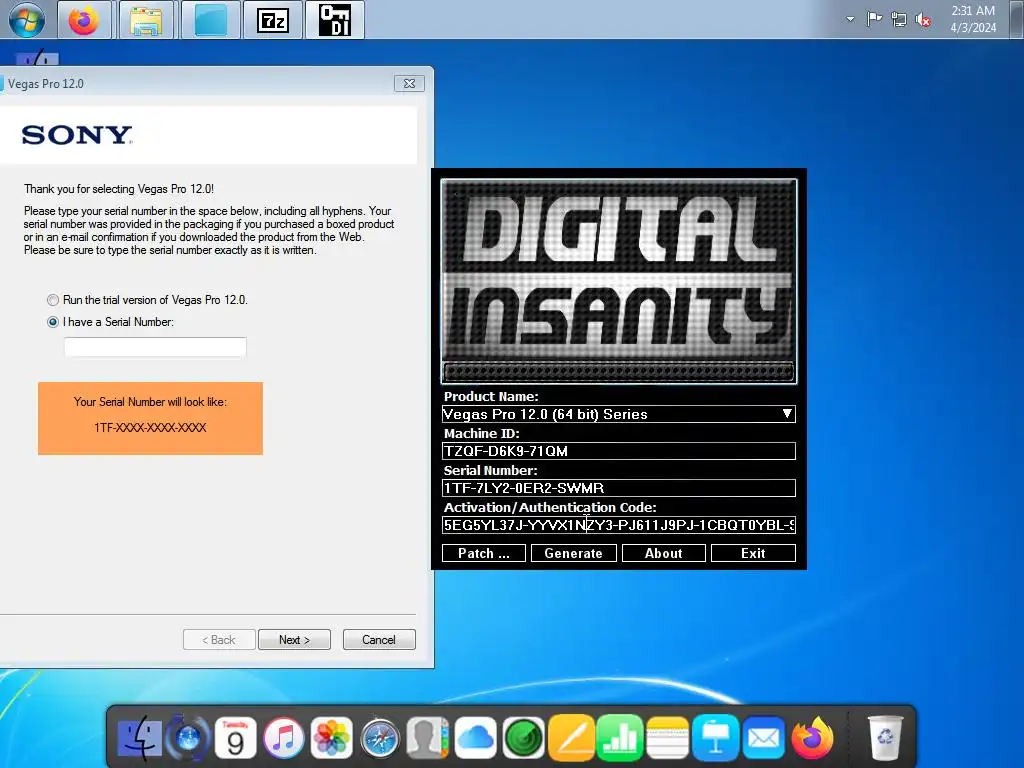Open Windows Explorer from the taskbar
1024x768 pixels.
click(x=146, y=20)
